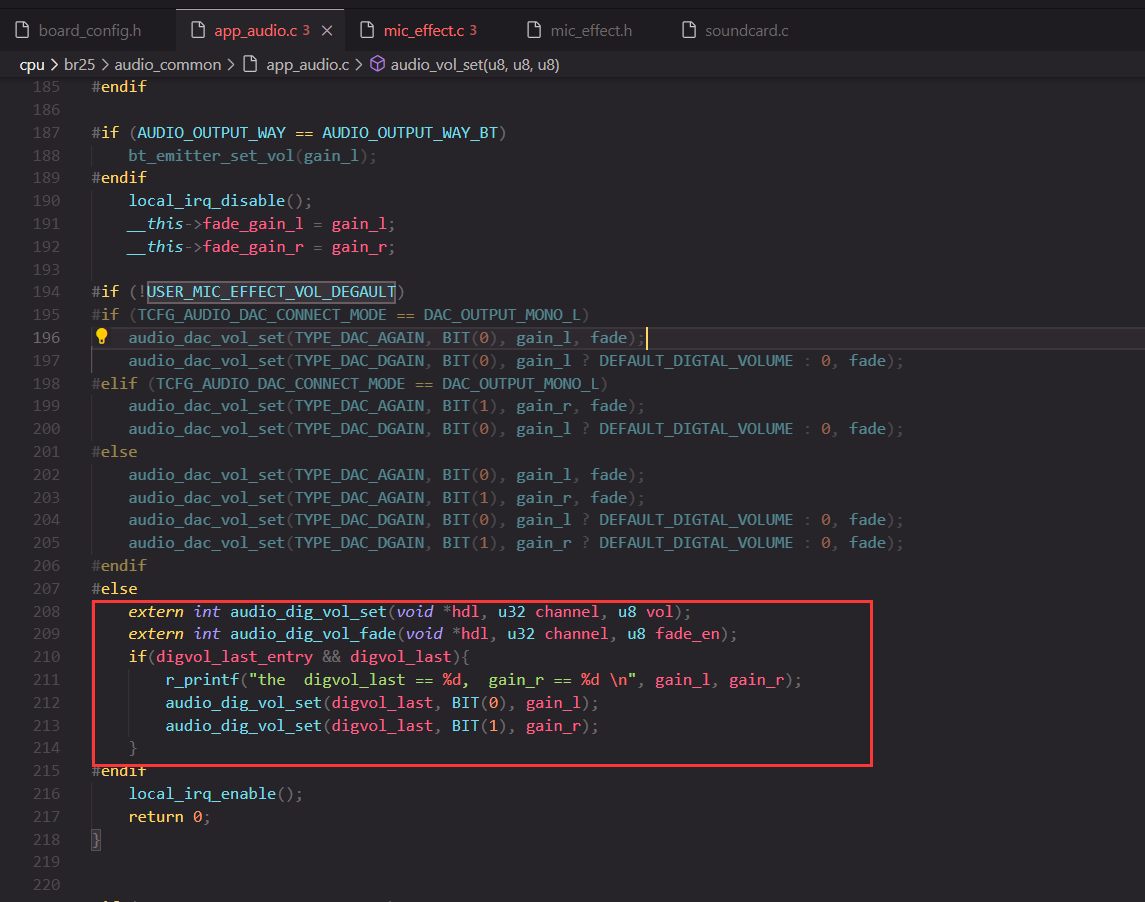Click the file icon on soundcard.c tab
Screen dimensions: 1145x902
click(689, 30)
